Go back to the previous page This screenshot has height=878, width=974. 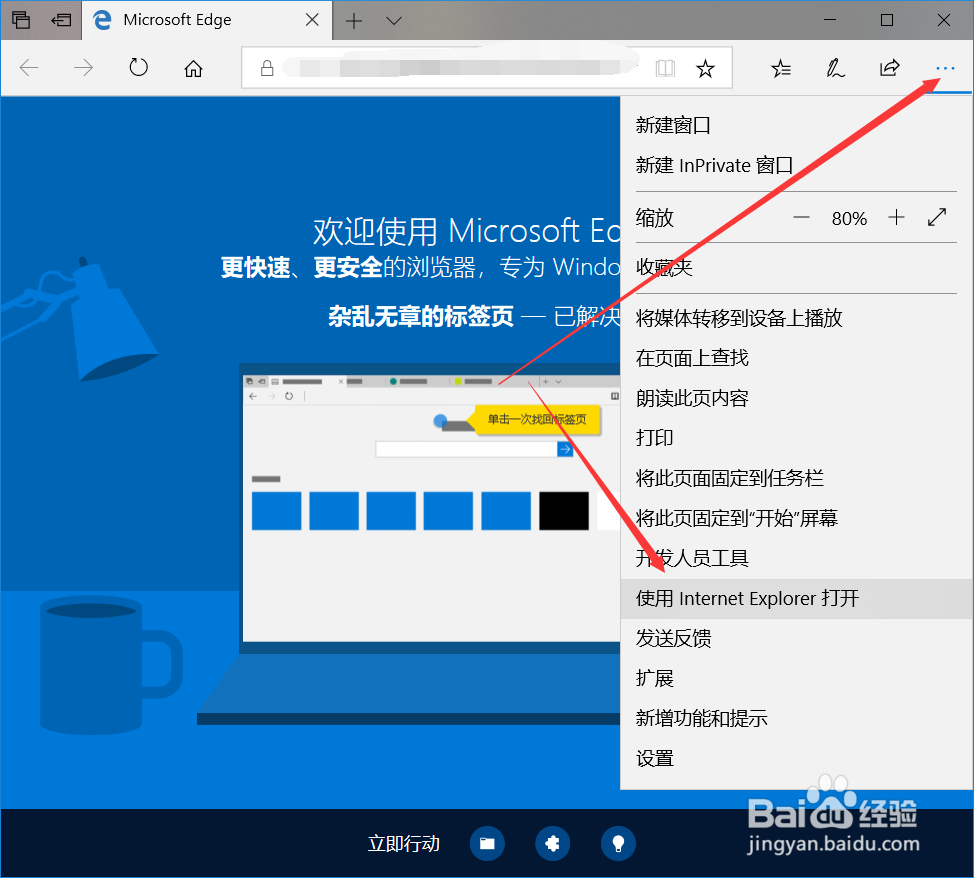point(29,67)
